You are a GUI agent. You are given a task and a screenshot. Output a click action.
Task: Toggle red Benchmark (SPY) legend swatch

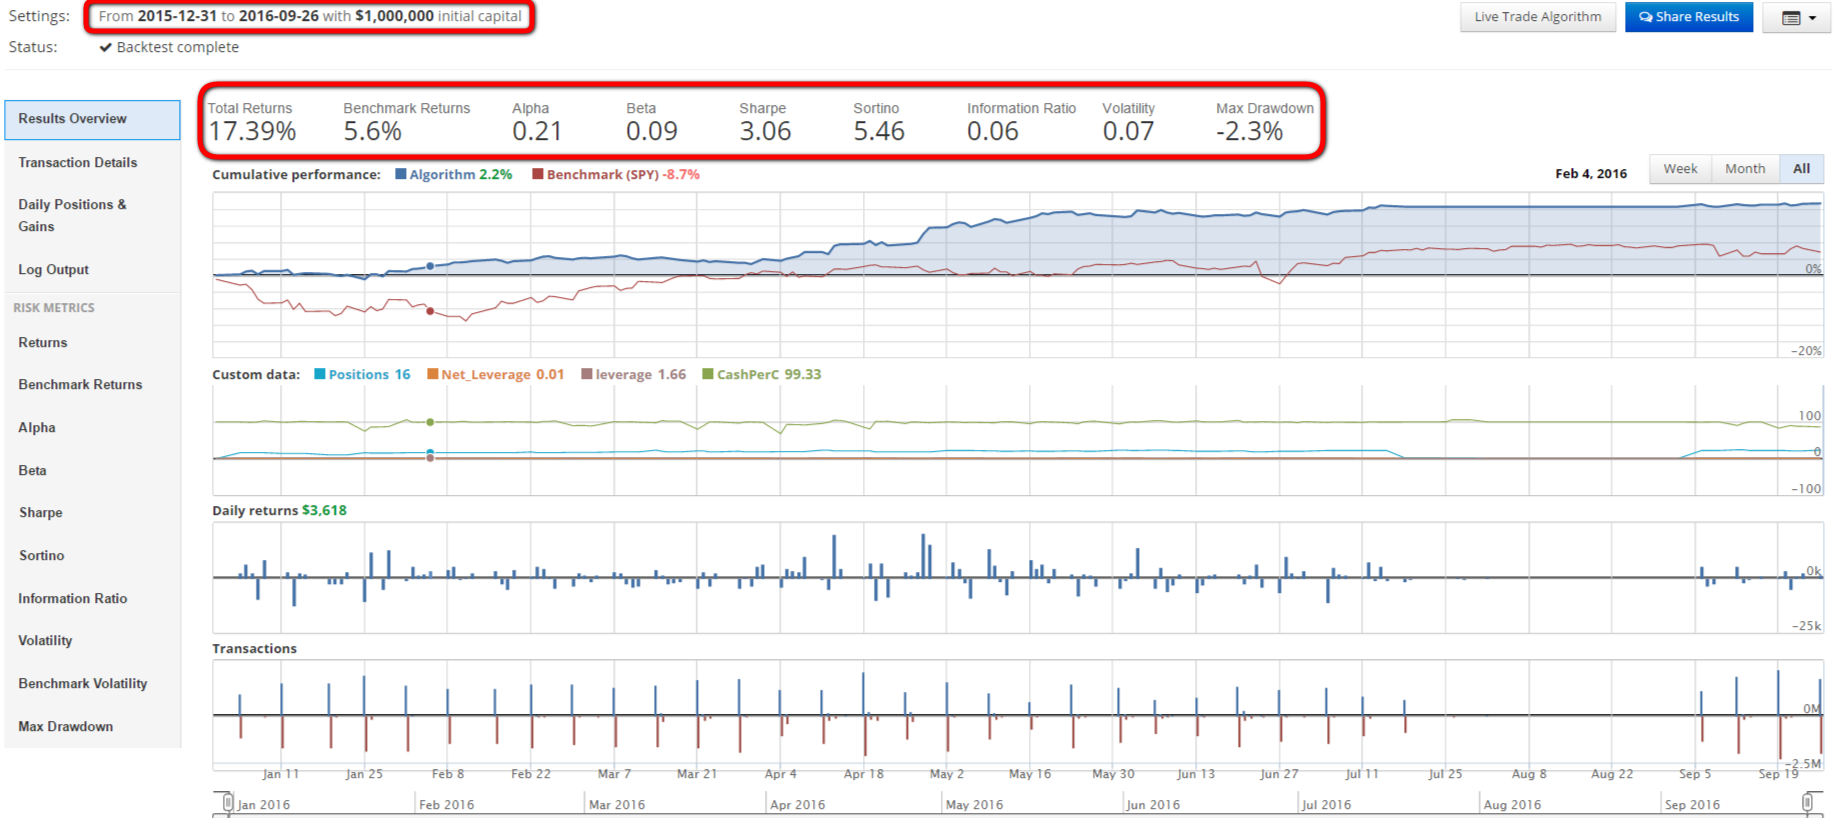click(538, 174)
